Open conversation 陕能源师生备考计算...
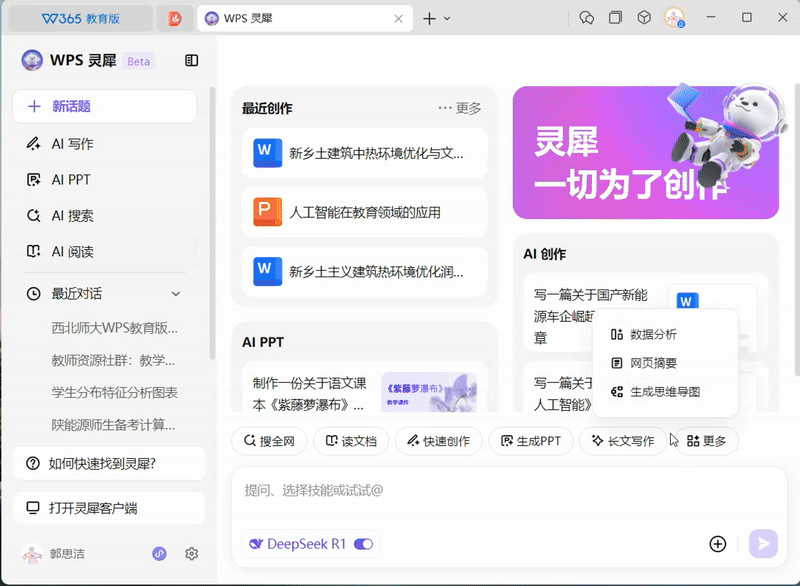This screenshot has width=800, height=586. [113, 424]
